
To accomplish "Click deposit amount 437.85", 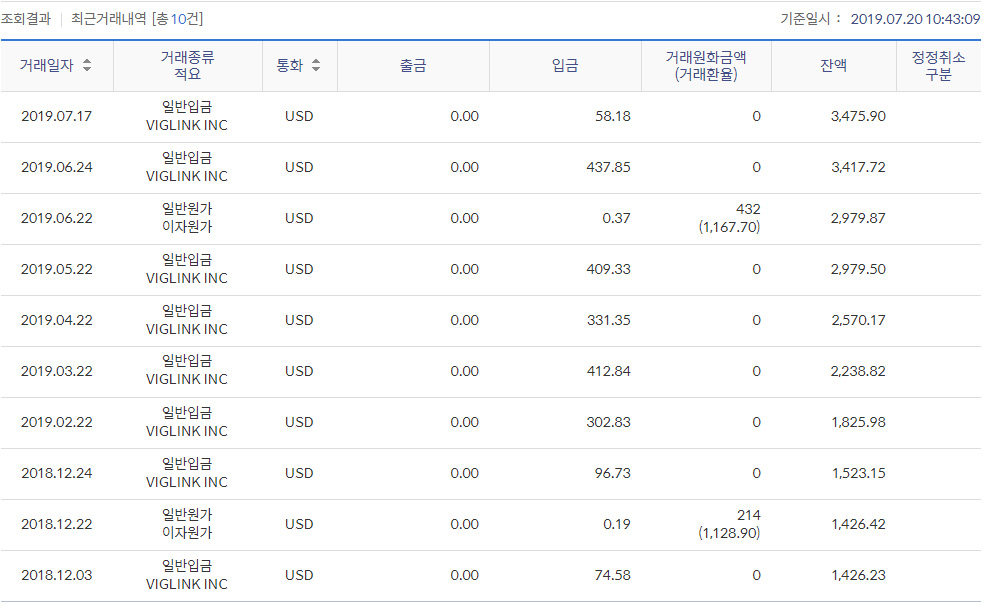I will 608,167.
